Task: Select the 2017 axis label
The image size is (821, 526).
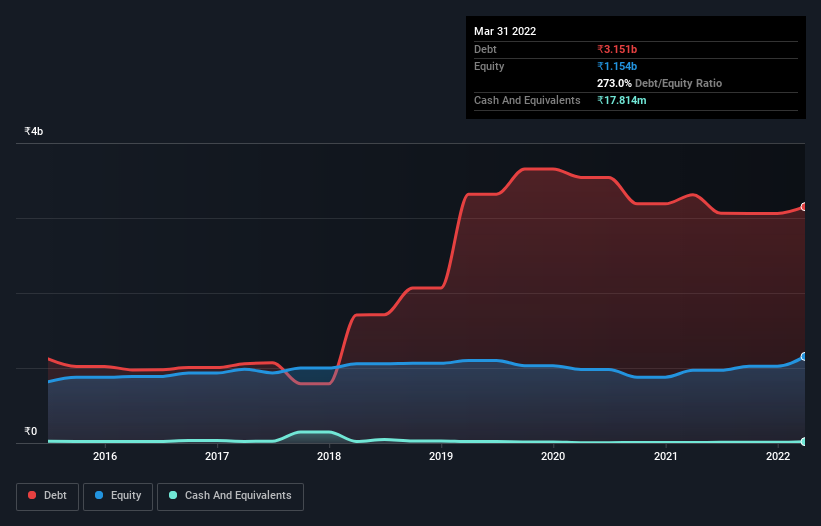Action: pyautogui.click(x=217, y=456)
